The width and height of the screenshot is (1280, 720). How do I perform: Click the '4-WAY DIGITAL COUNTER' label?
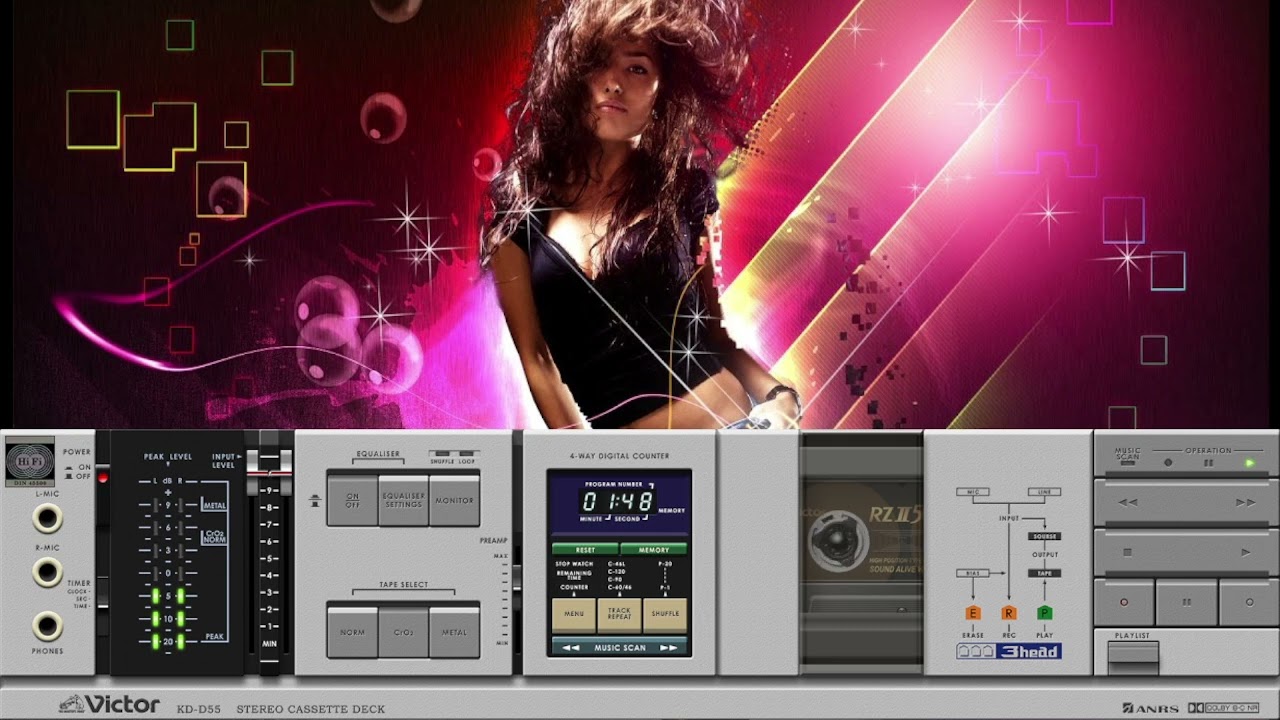coord(619,456)
